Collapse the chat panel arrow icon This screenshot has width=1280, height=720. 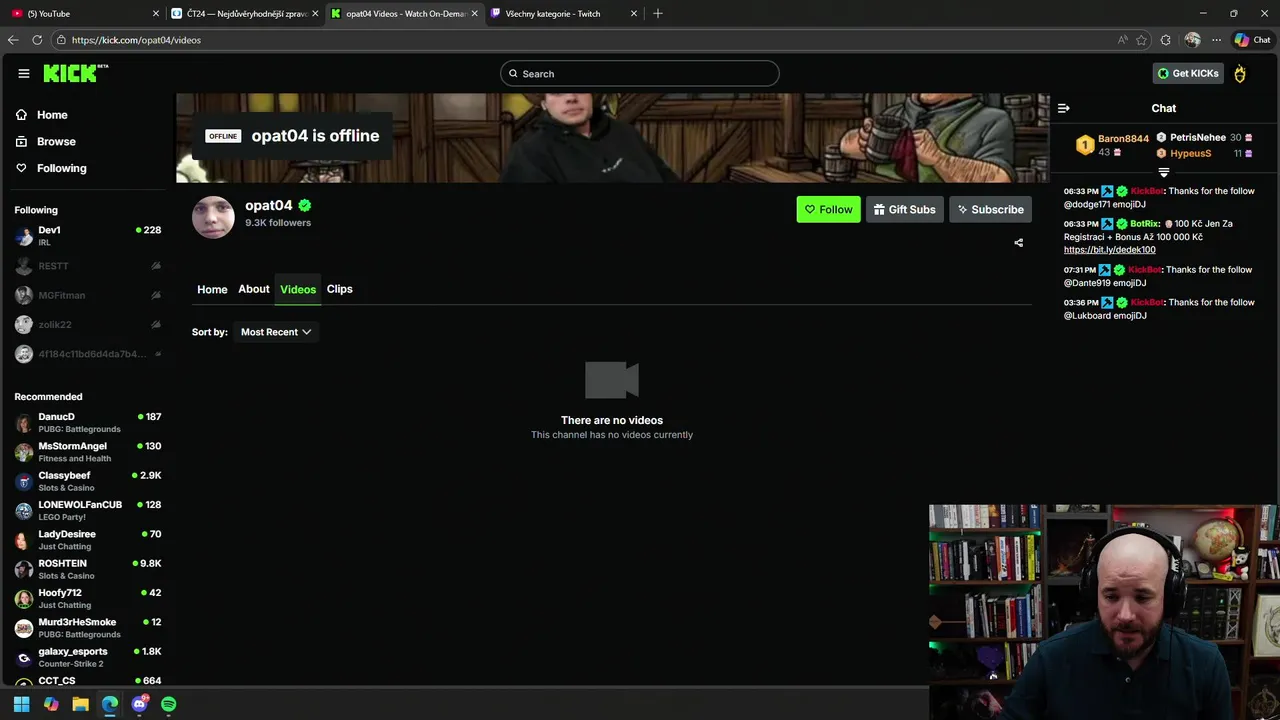1064,108
